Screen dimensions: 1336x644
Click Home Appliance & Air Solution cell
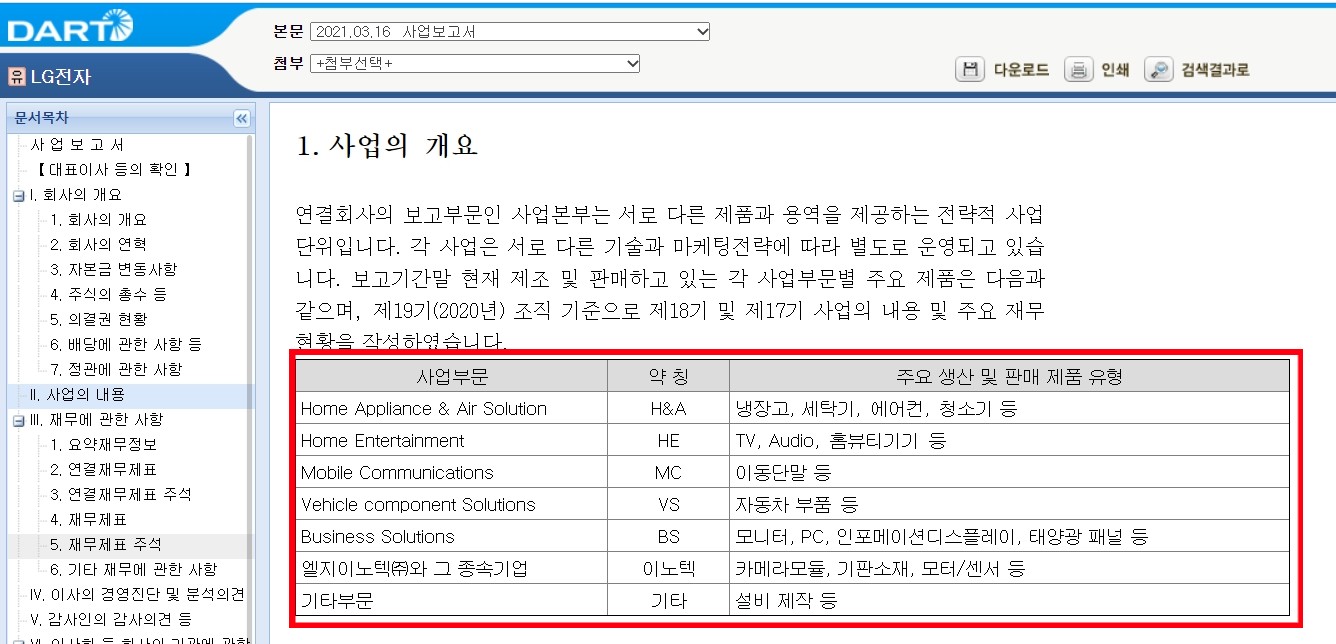[452, 408]
